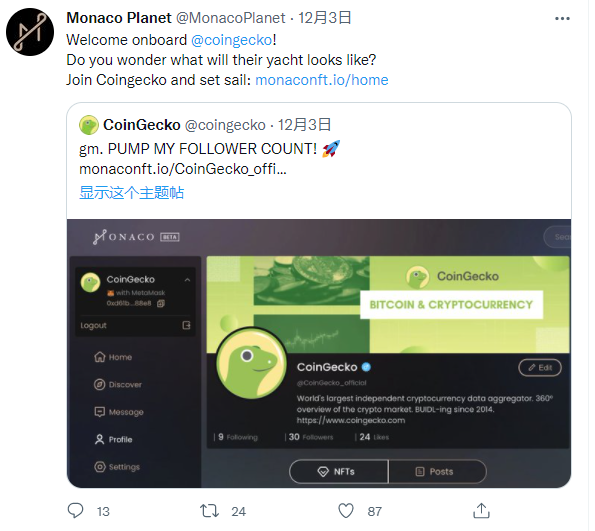Click the Monaco search field
Screen dimensions: 595x531
point(557,237)
